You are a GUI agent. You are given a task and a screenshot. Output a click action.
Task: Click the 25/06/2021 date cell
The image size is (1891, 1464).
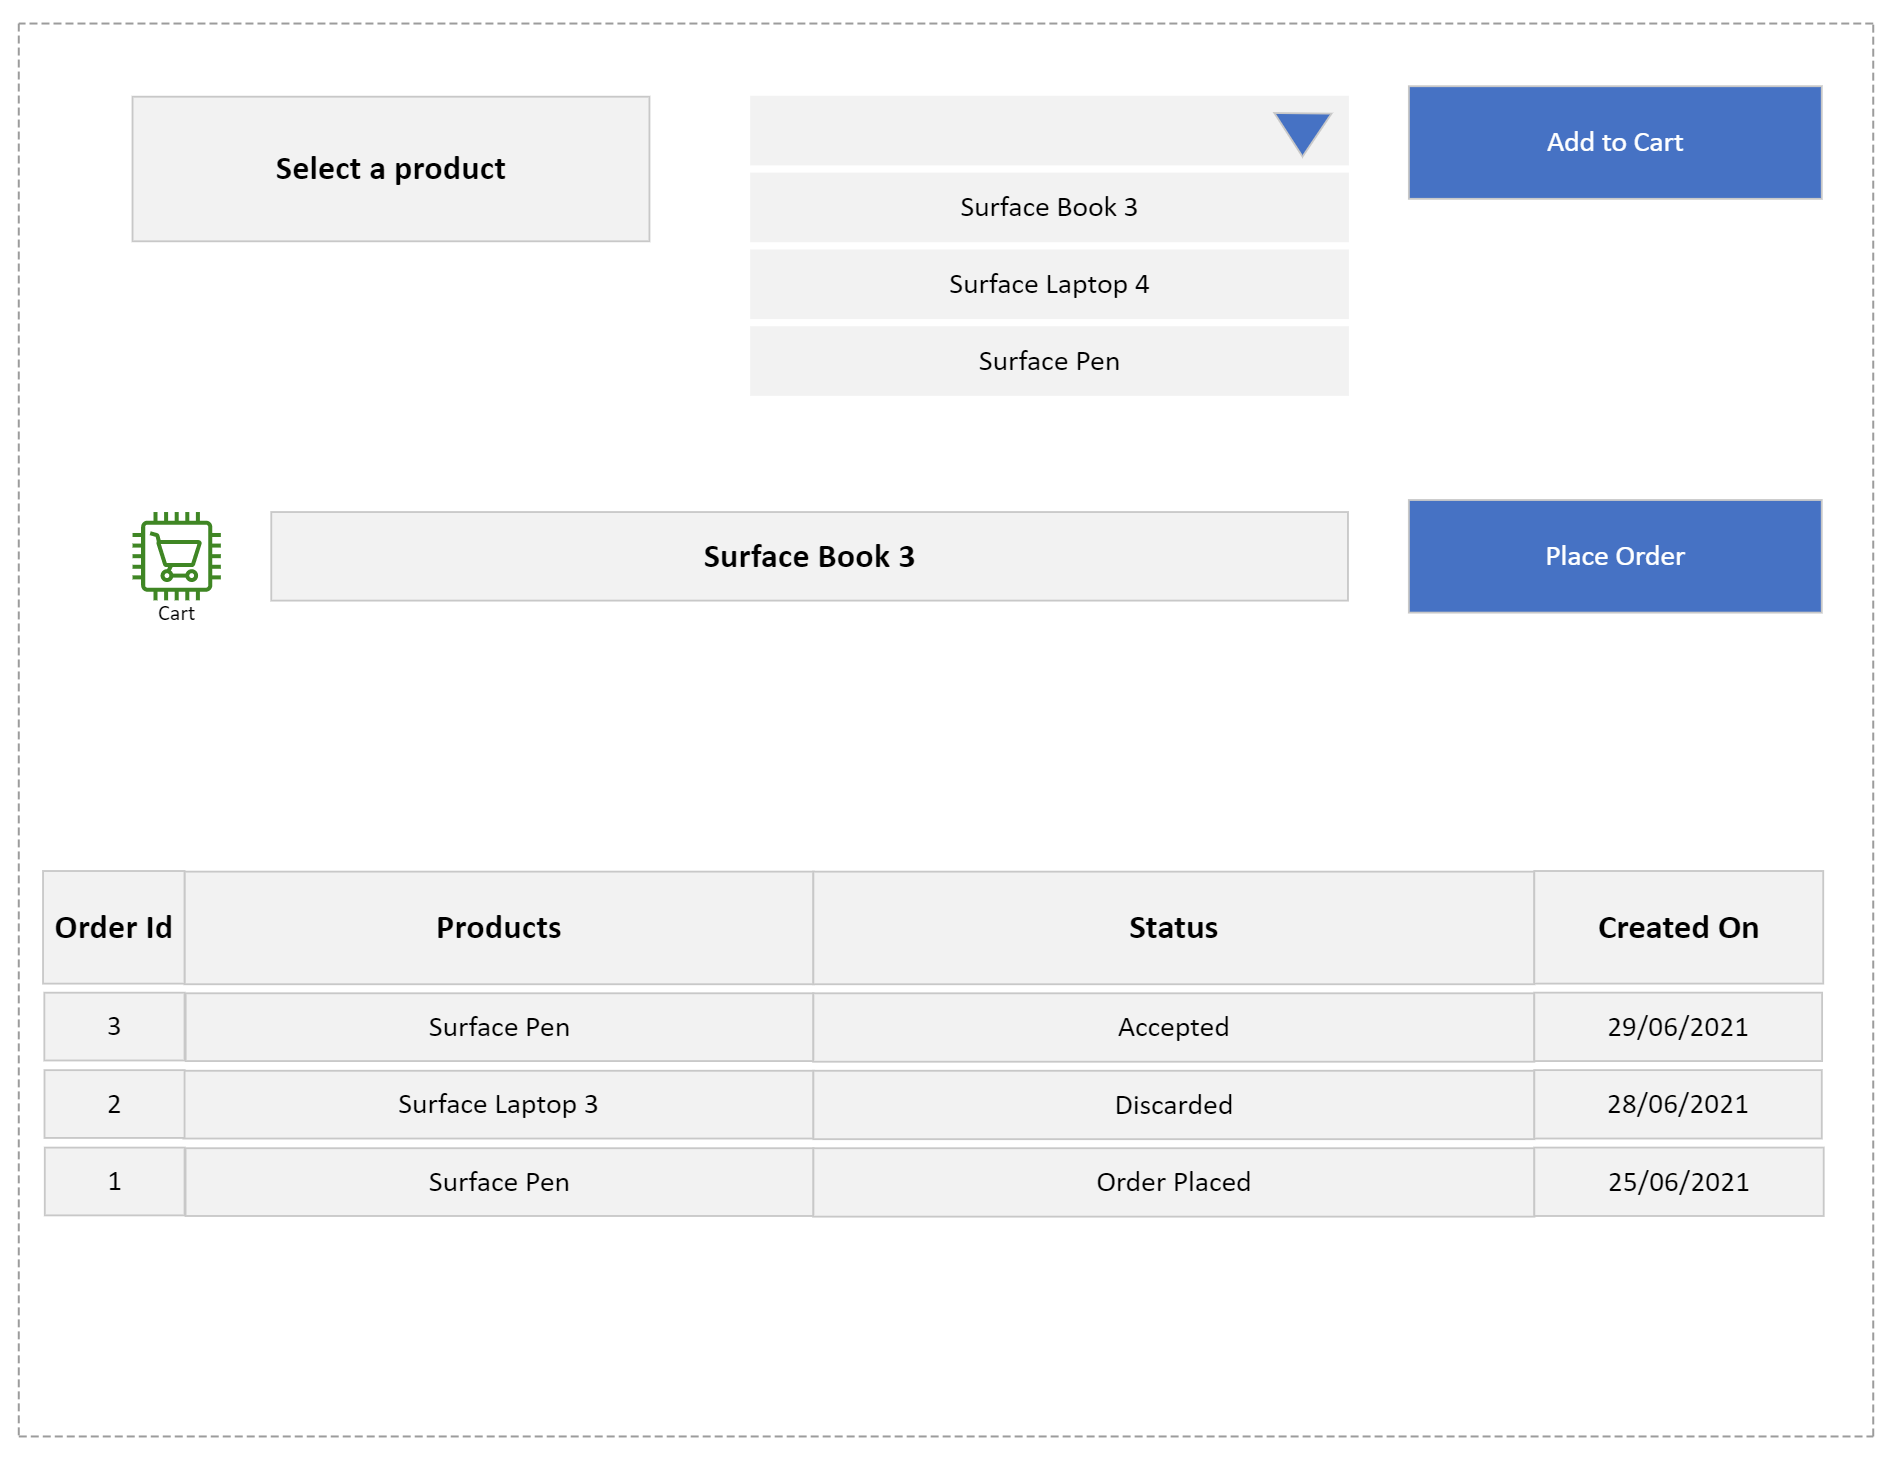[x=1678, y=1182]
